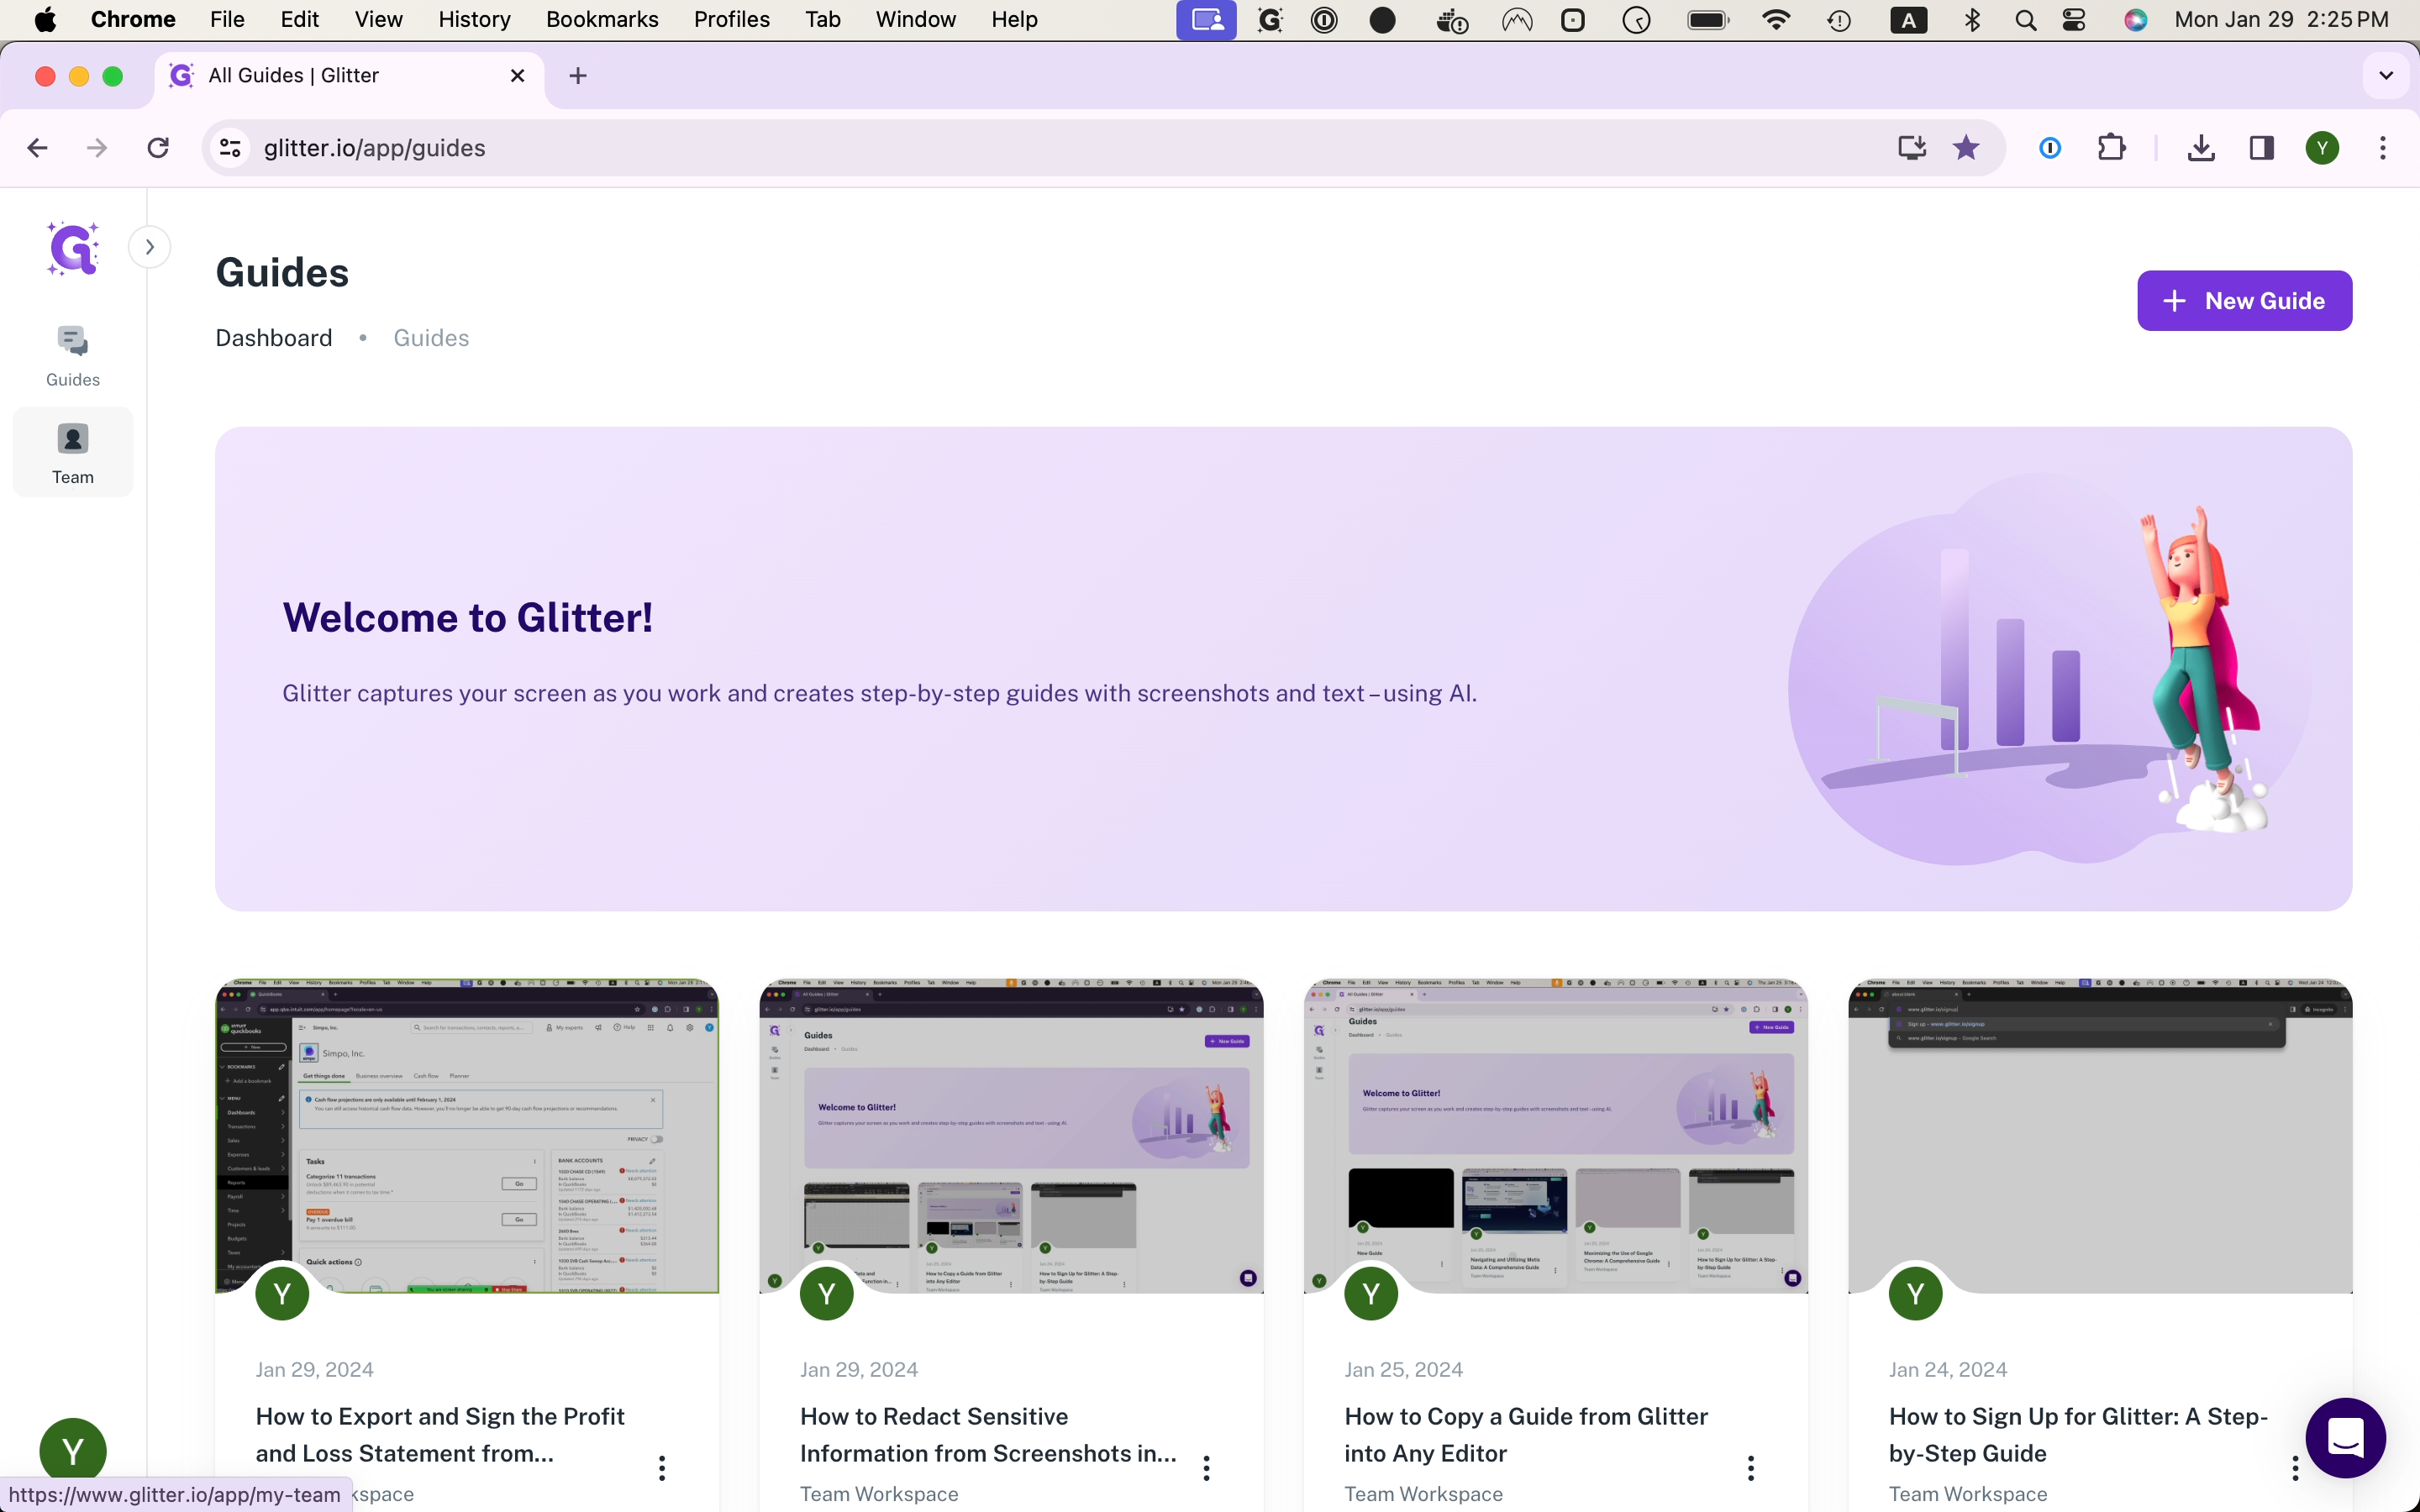Toggle the Chrome side panel icon
Image resolution: width=2420 pixels, height=1512 pixels.
tap(2262, 148)
